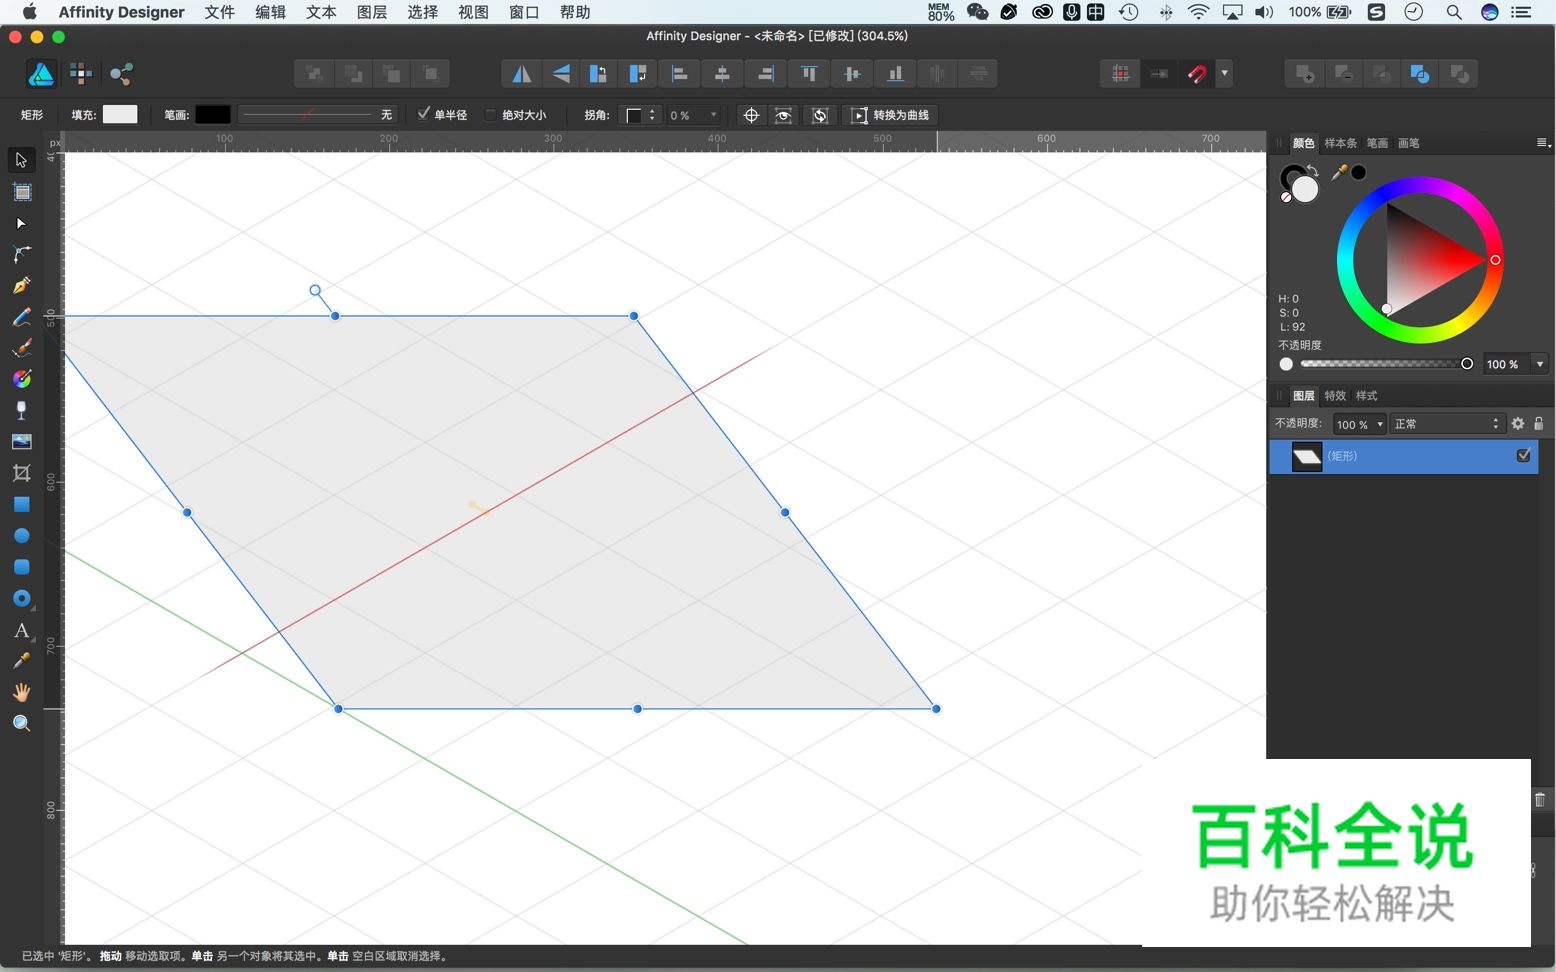
Task: Toggle the 单半径 checkbox
Action: (x=424, y=114)
